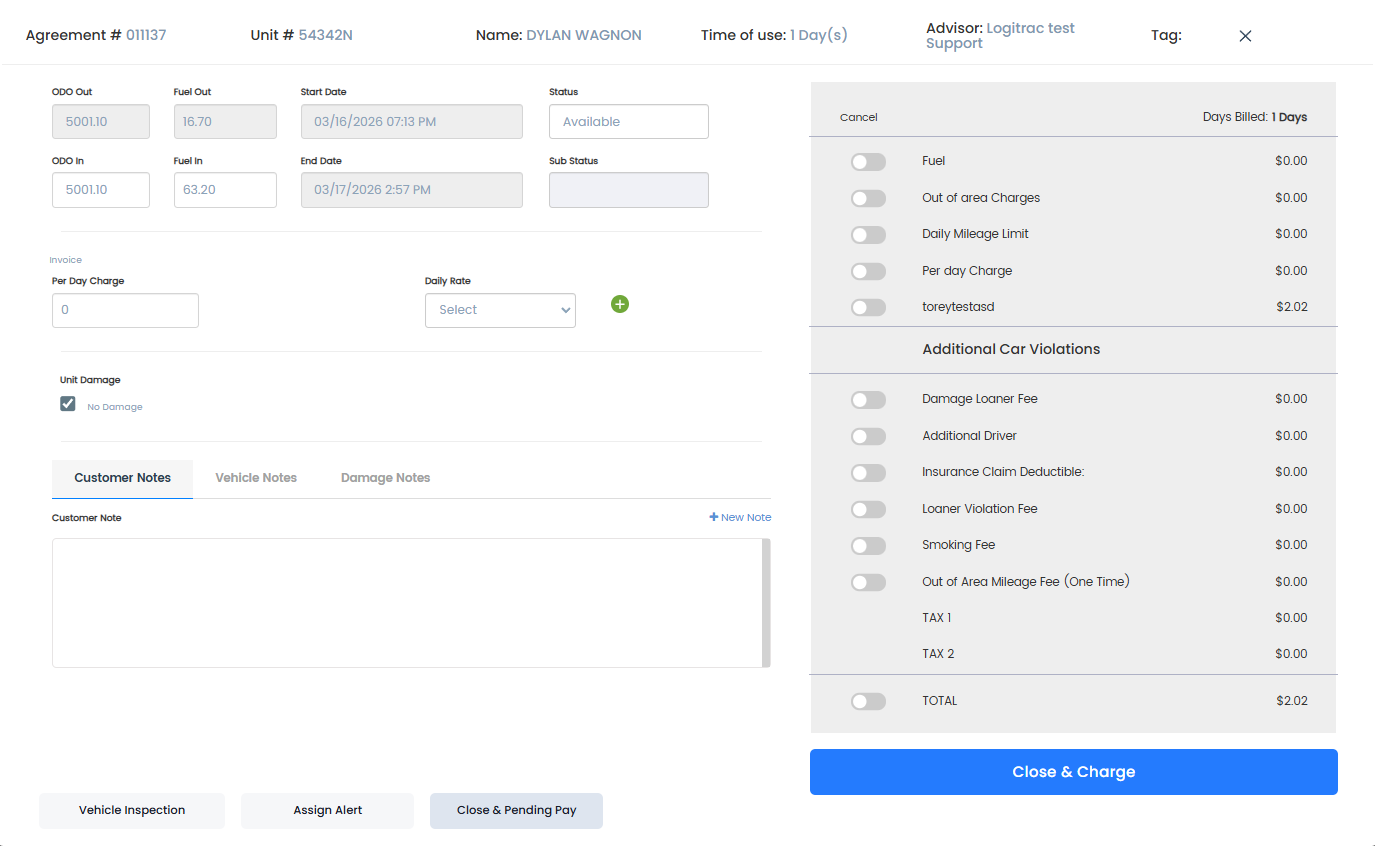Click the toreytestasd amount $2.02
This screenshot has width=1375, height=846.
point(1292,307)
